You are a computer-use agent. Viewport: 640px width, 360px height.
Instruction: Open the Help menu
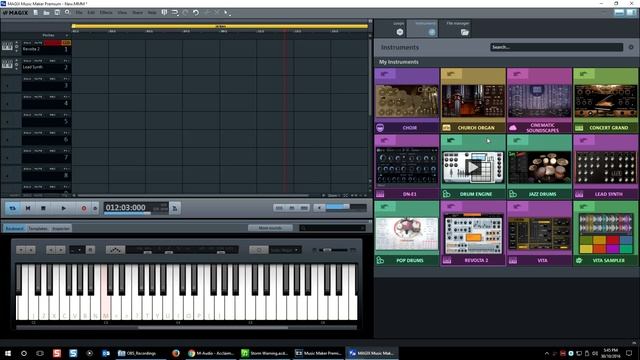pyautogui.click(x=152, y=13)
